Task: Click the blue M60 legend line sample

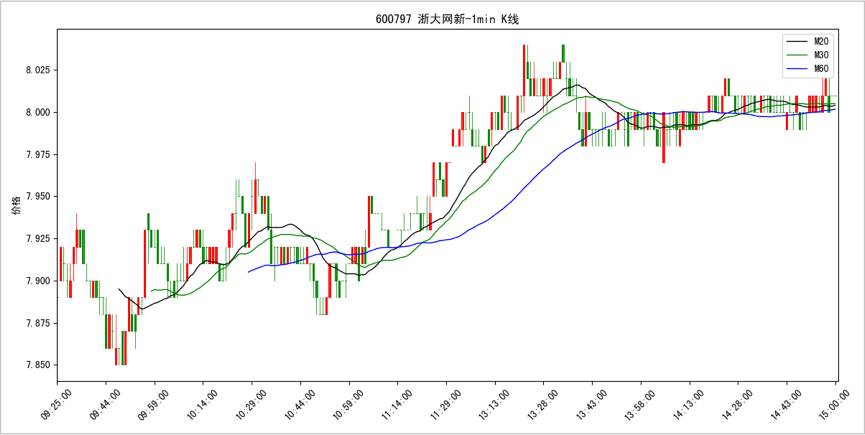Action: (x=797, y=69)
